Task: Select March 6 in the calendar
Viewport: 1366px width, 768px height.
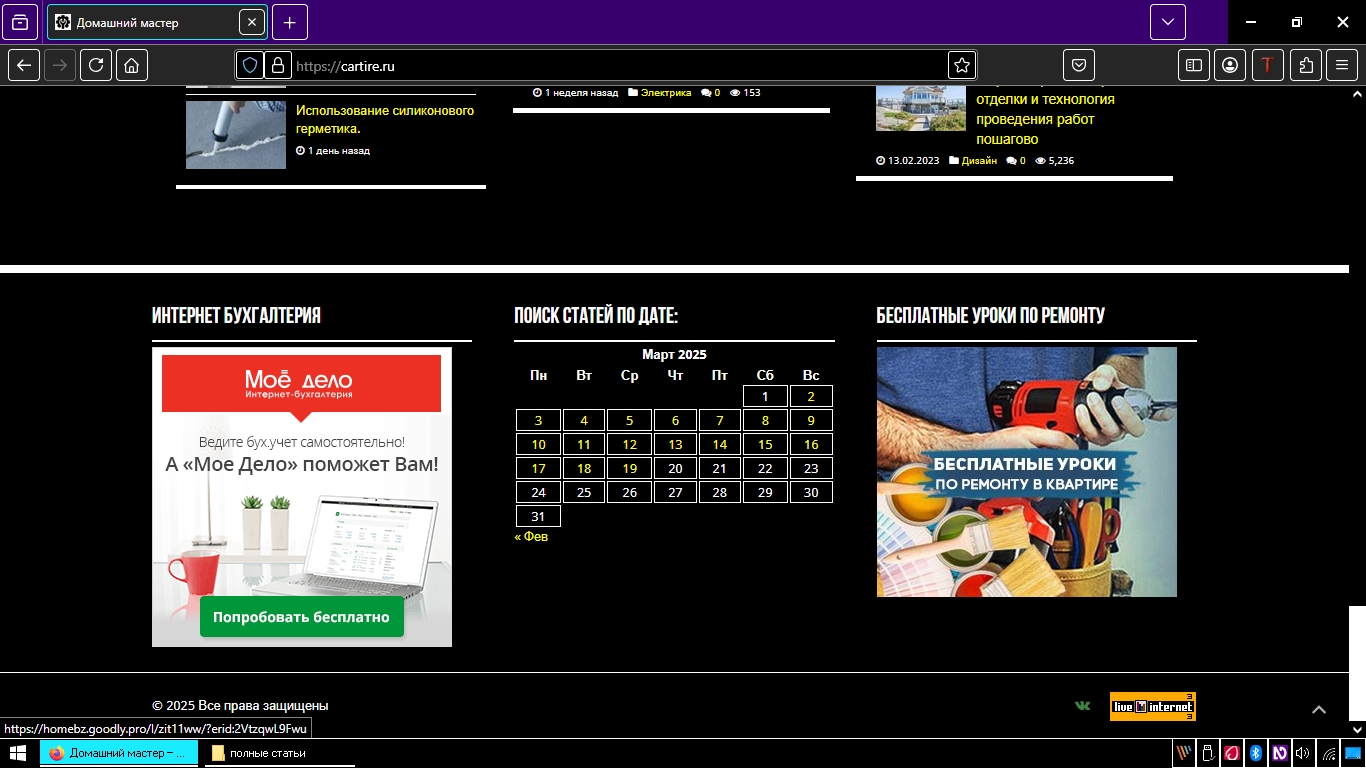Action: pos(675,420)
